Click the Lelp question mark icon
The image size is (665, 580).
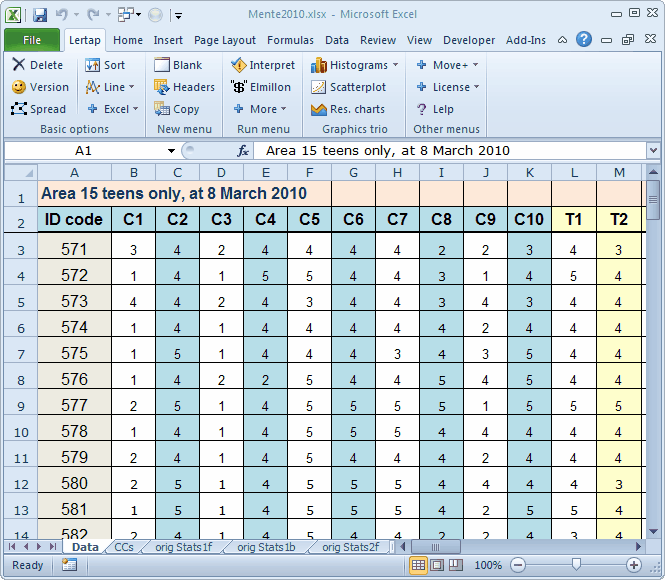[421, 109]
